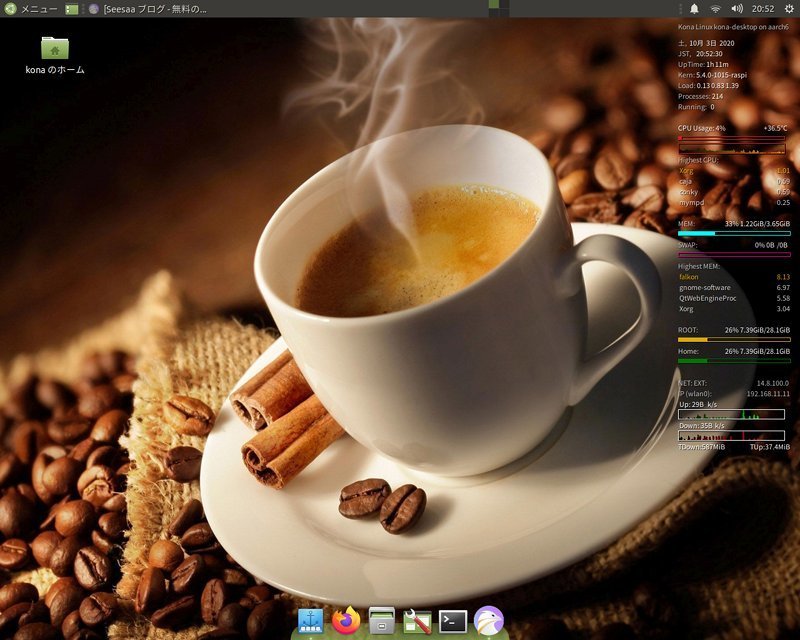Start the Falkon browser from the dock
Screen dimensions: 800x640
tap(487, 620)
